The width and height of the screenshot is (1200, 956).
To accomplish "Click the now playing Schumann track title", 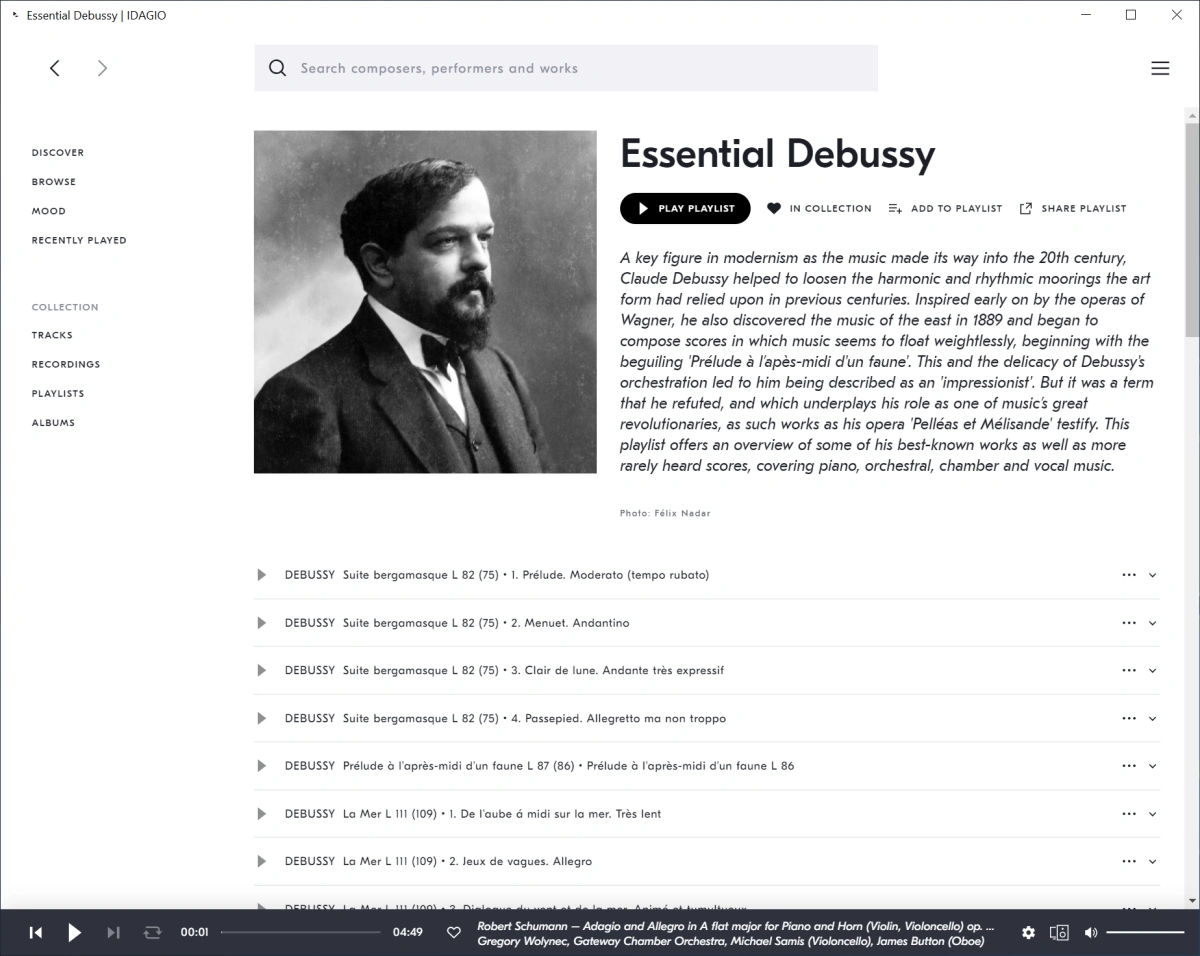I will coord(735,927).
